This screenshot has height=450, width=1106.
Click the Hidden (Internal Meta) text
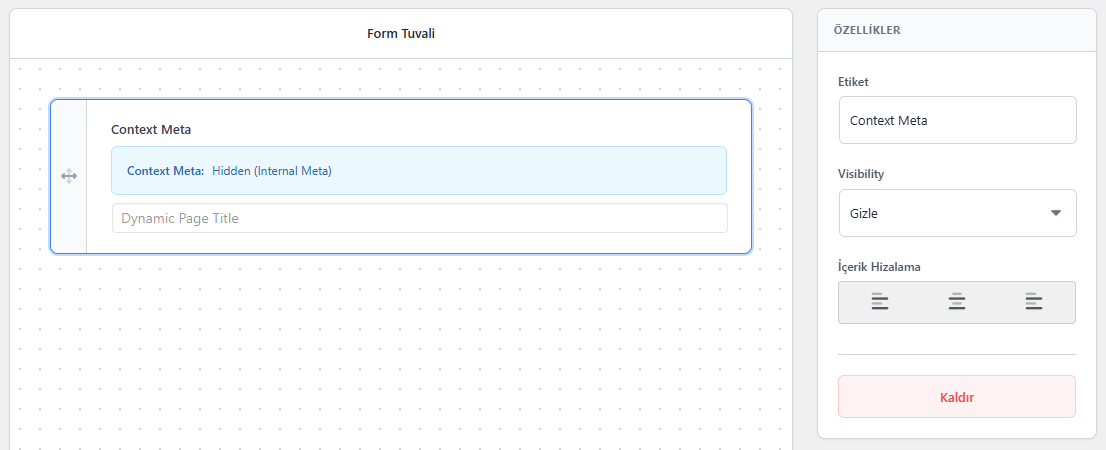pyautogui.click(x=272, y=171)
